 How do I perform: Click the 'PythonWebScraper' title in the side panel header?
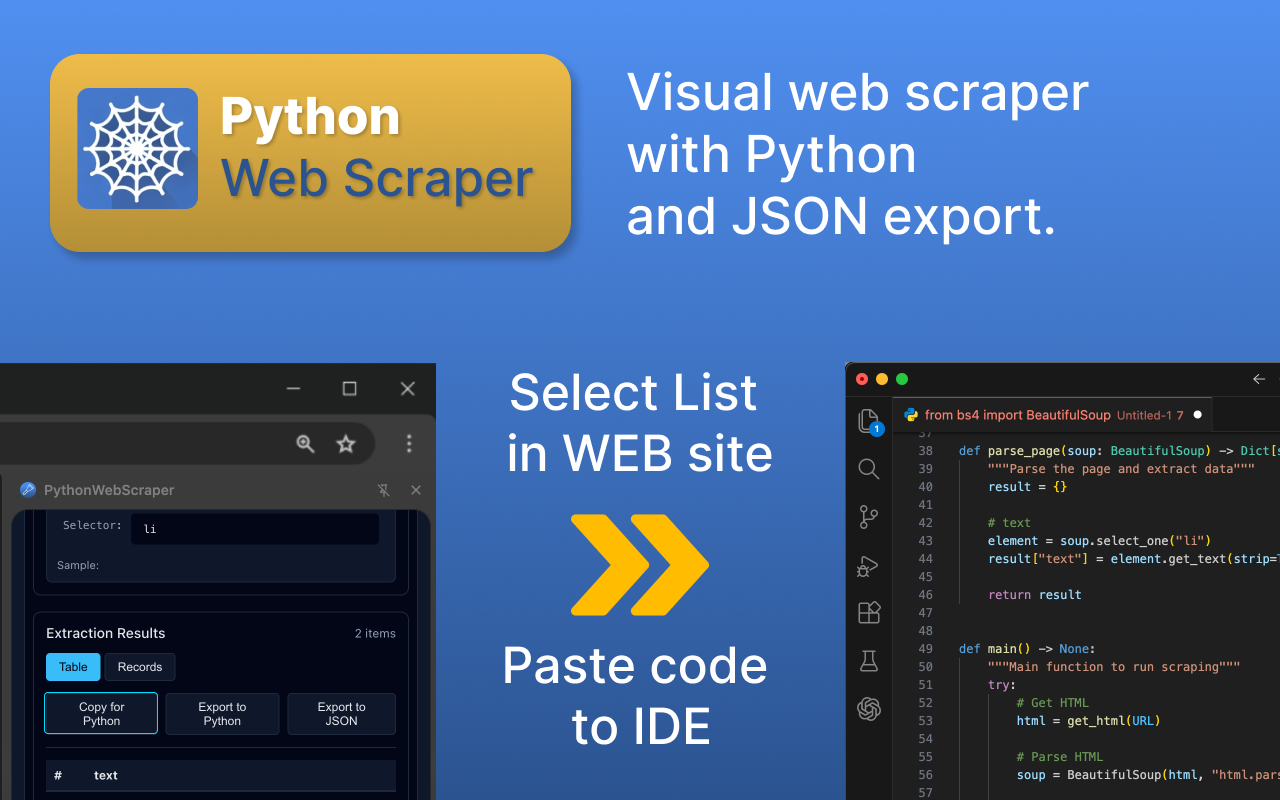pyautogui.click(x=109, y=490)
